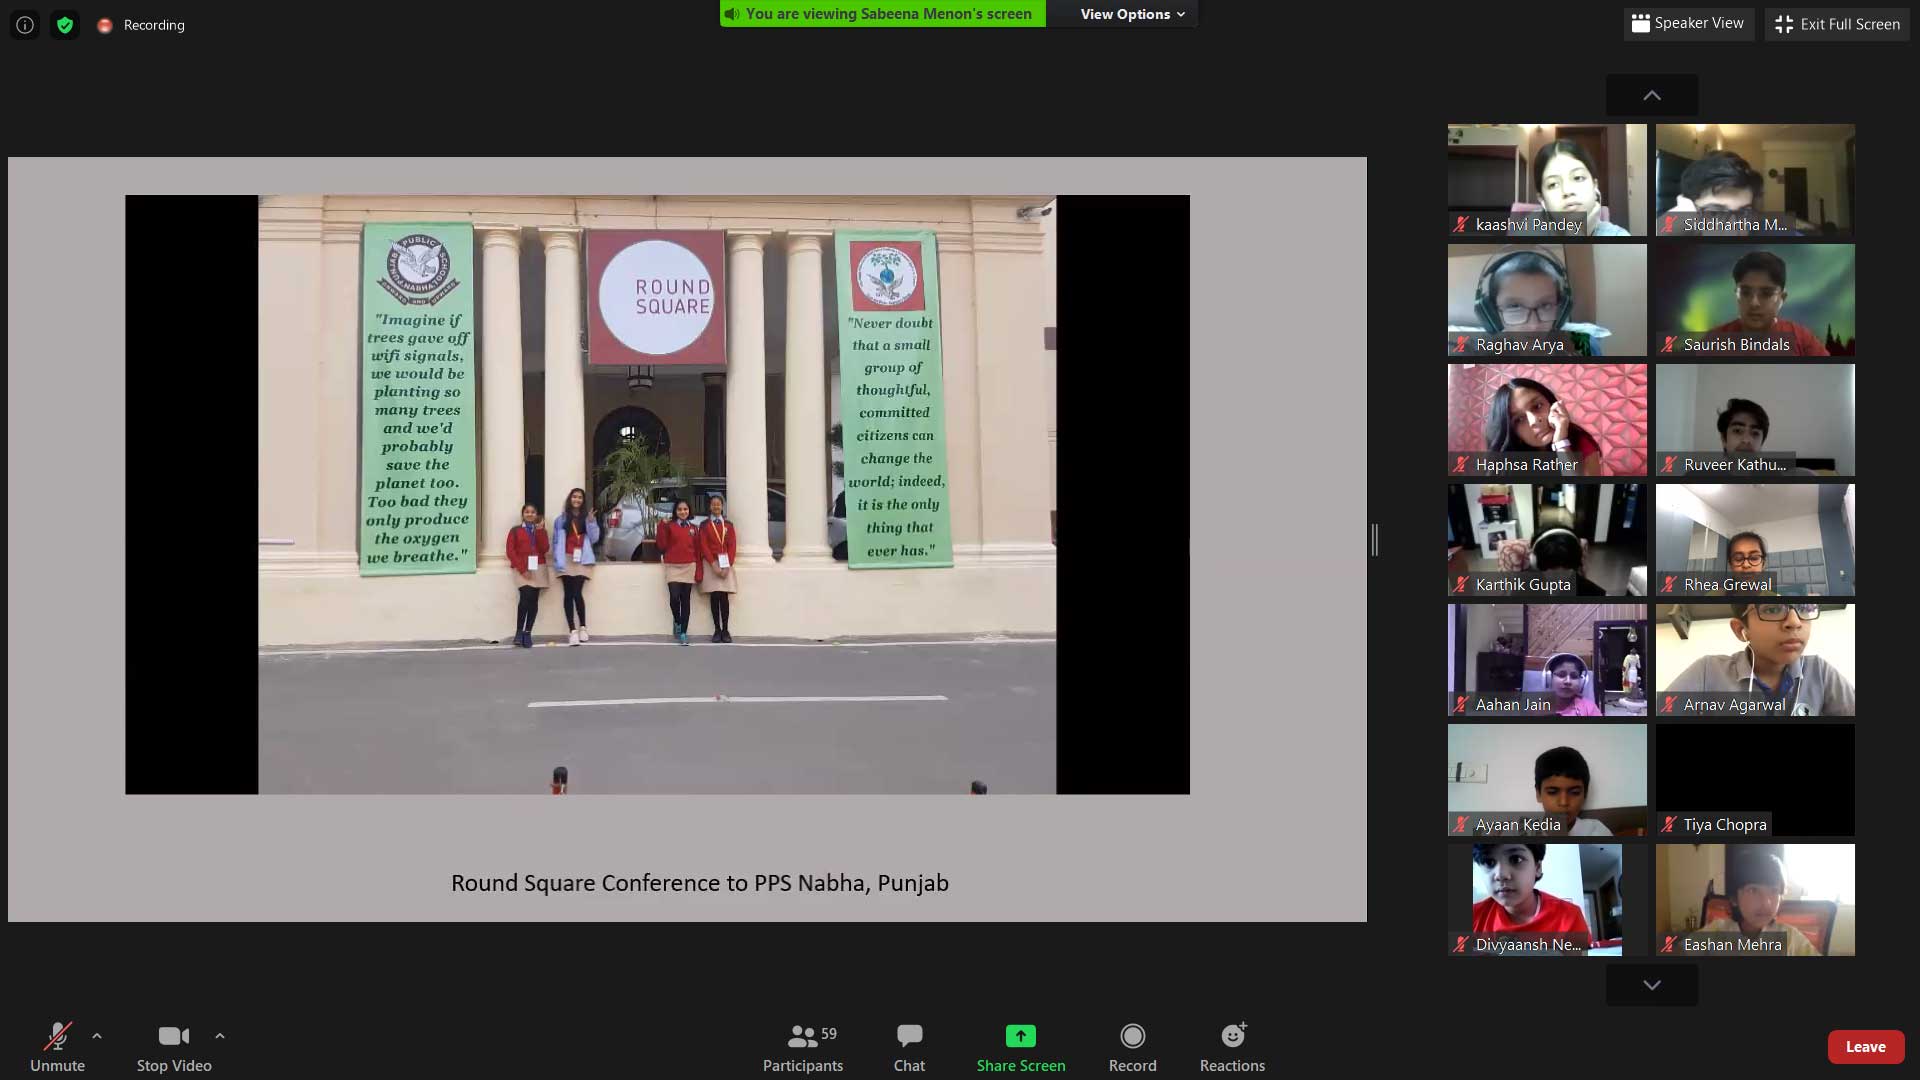Click the 59 participants count

point(829,1034)
